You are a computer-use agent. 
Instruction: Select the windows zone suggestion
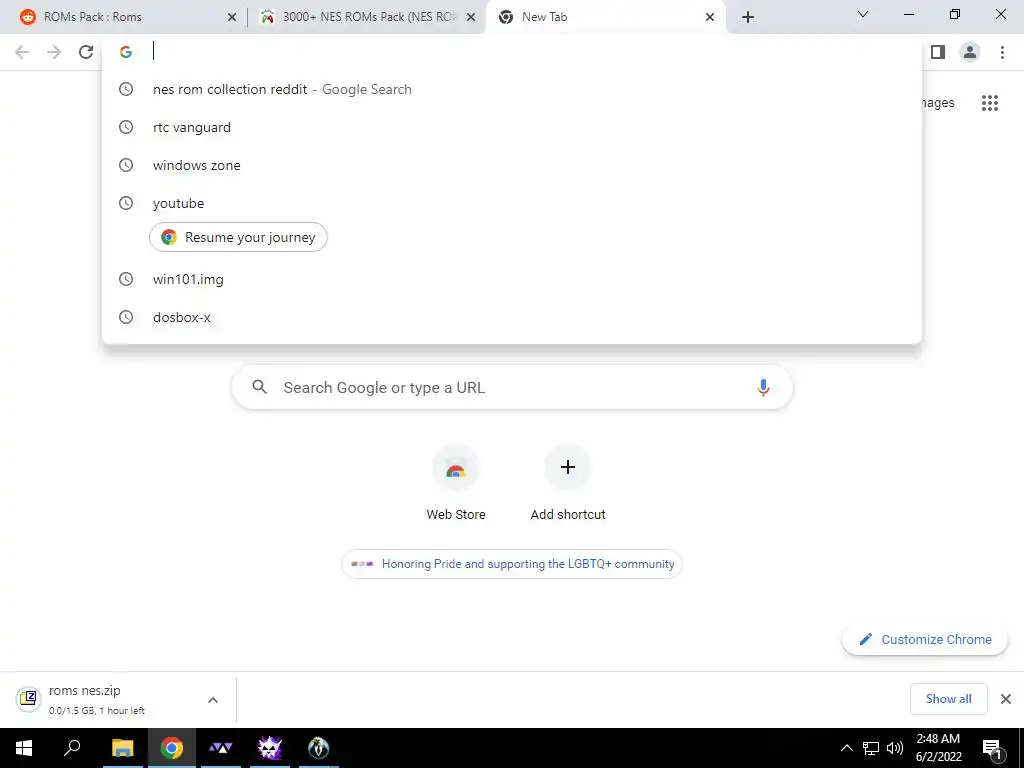512,165
